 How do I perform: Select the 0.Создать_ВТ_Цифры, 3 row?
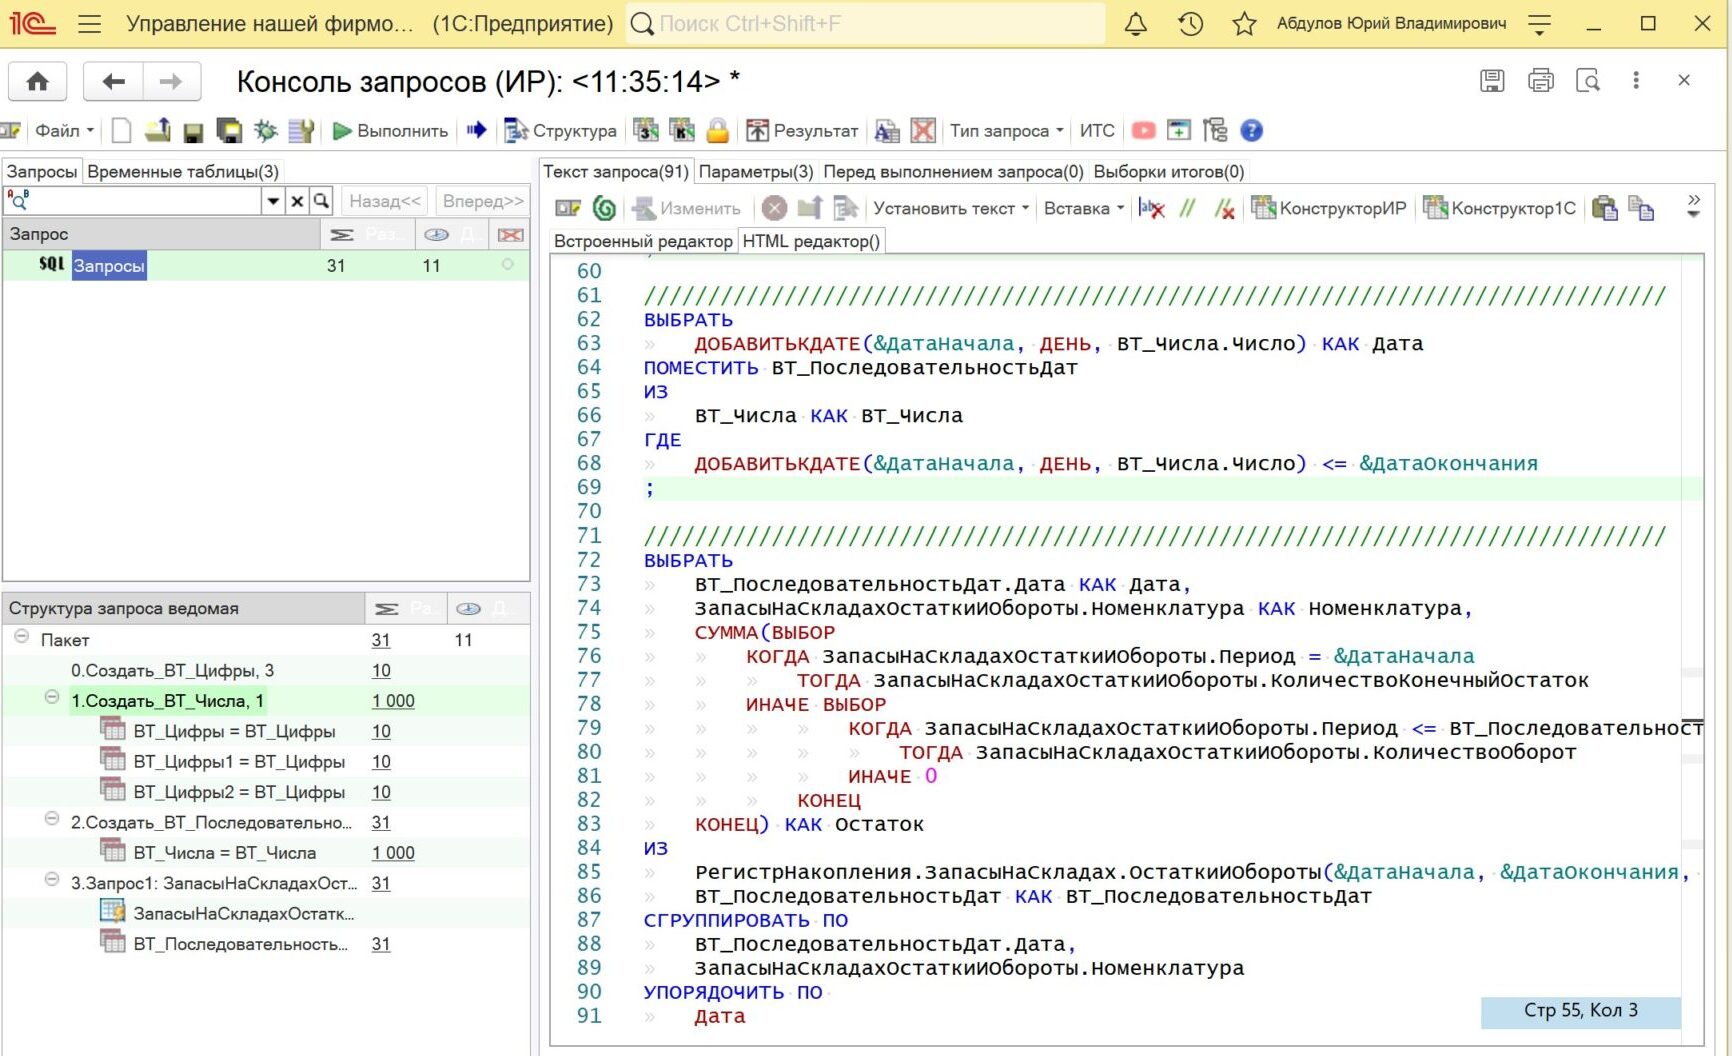pos(266,670)
